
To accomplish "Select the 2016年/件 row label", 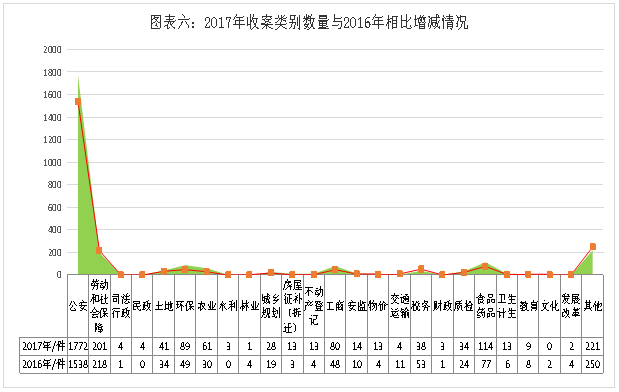I will [43, 364].
